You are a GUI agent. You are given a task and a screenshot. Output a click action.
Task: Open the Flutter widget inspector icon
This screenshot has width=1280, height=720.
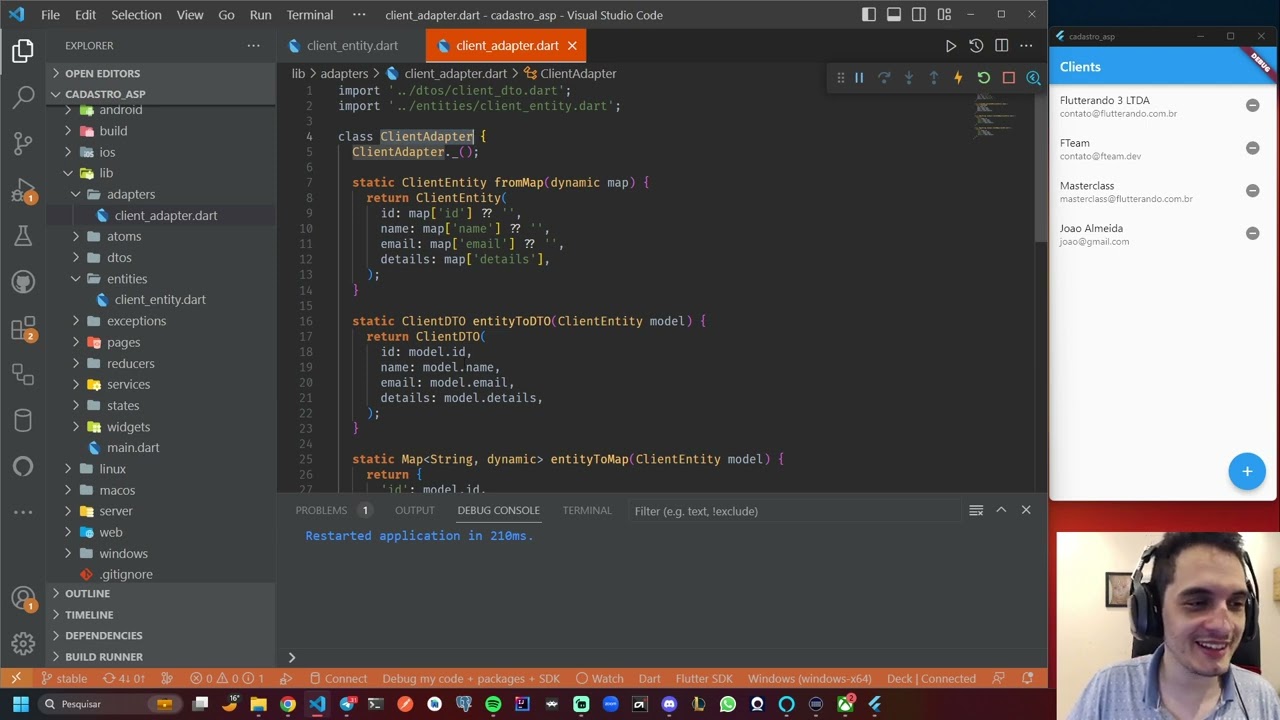(x=1033, y=78)
